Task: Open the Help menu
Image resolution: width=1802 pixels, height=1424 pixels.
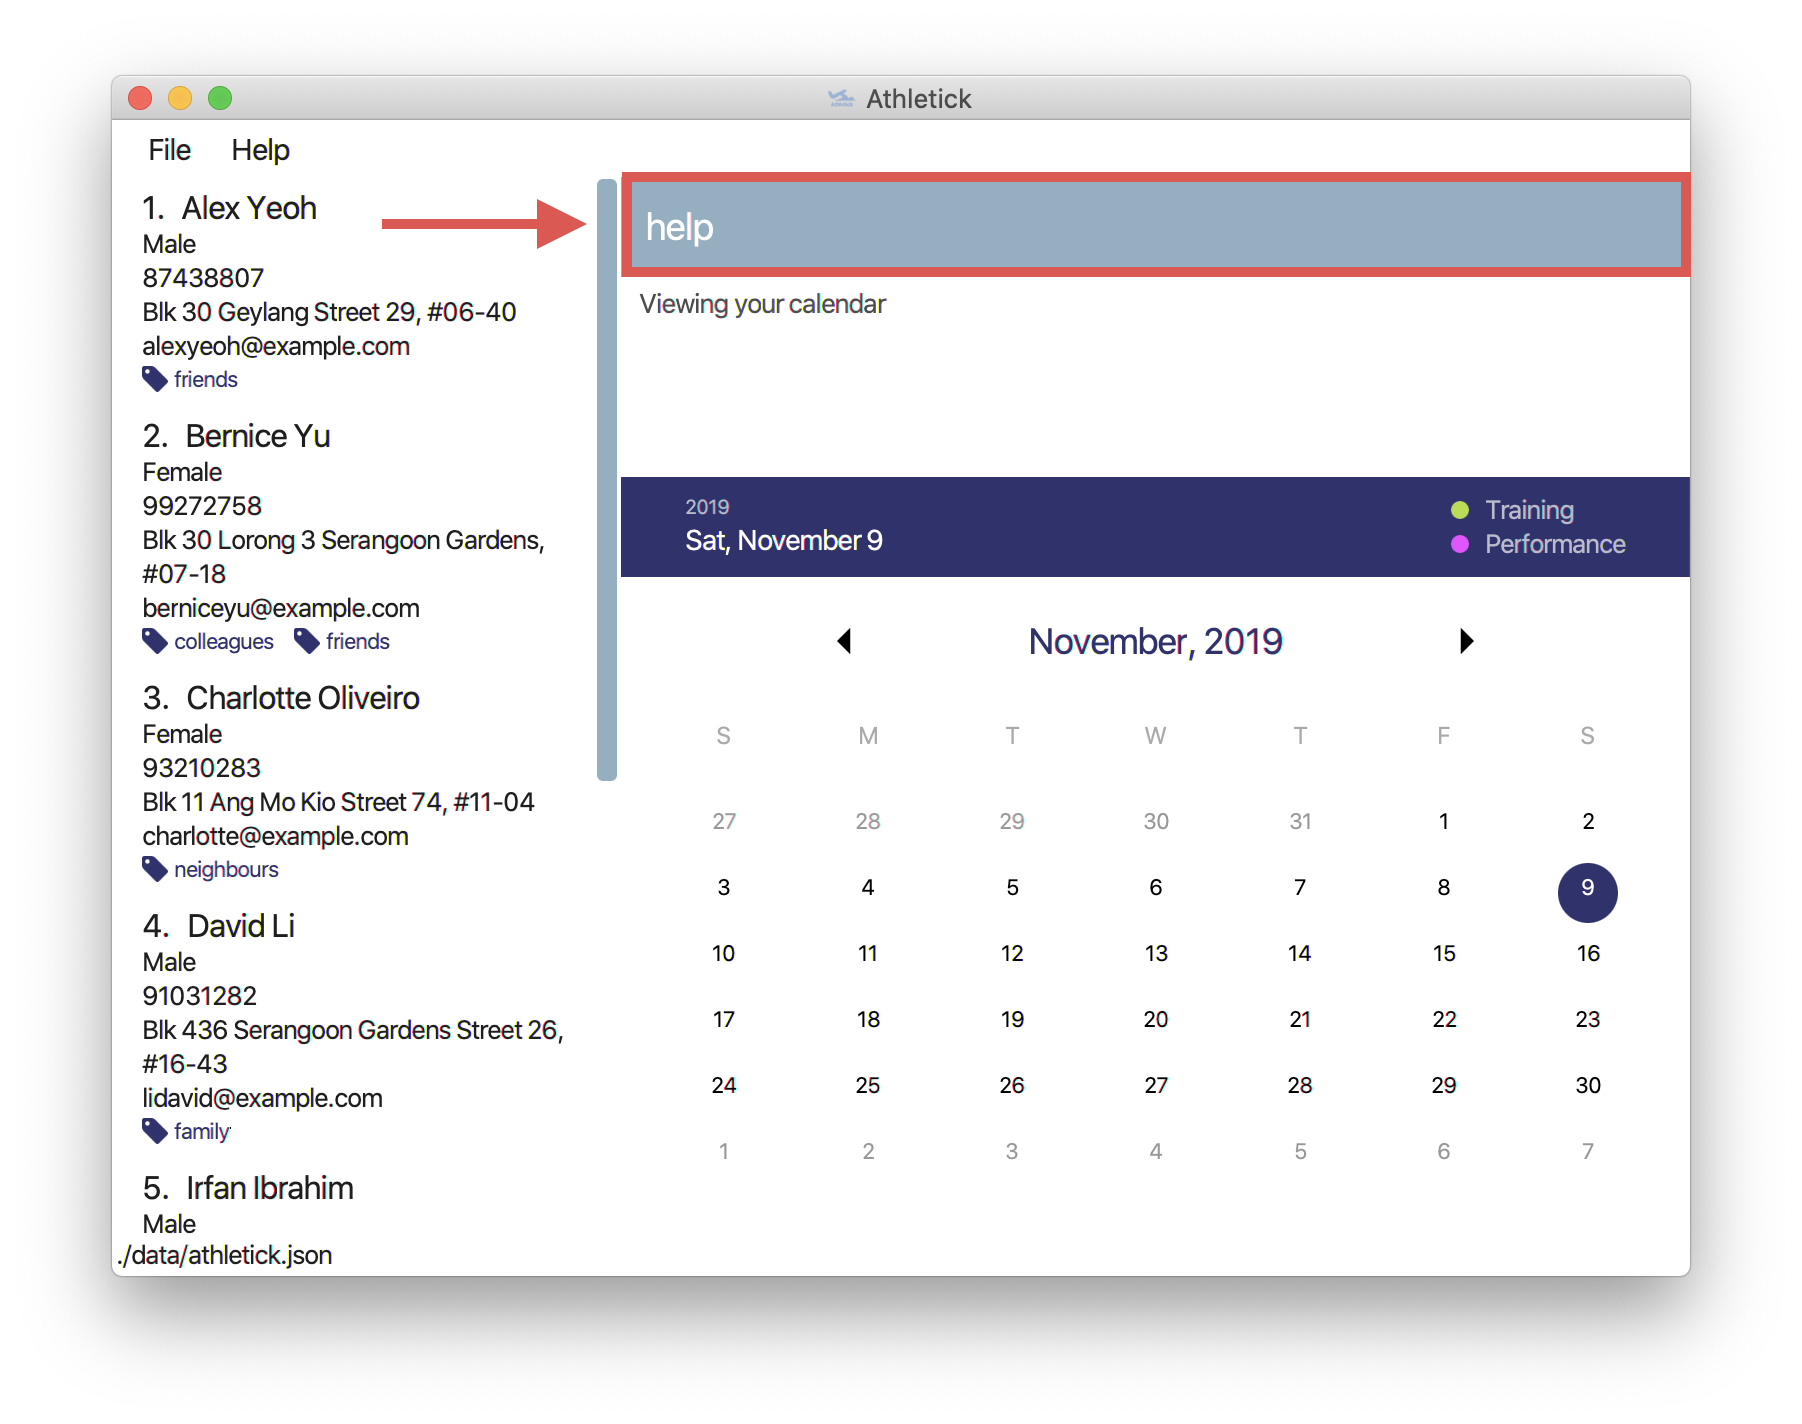Action: [x=260, y=150]
